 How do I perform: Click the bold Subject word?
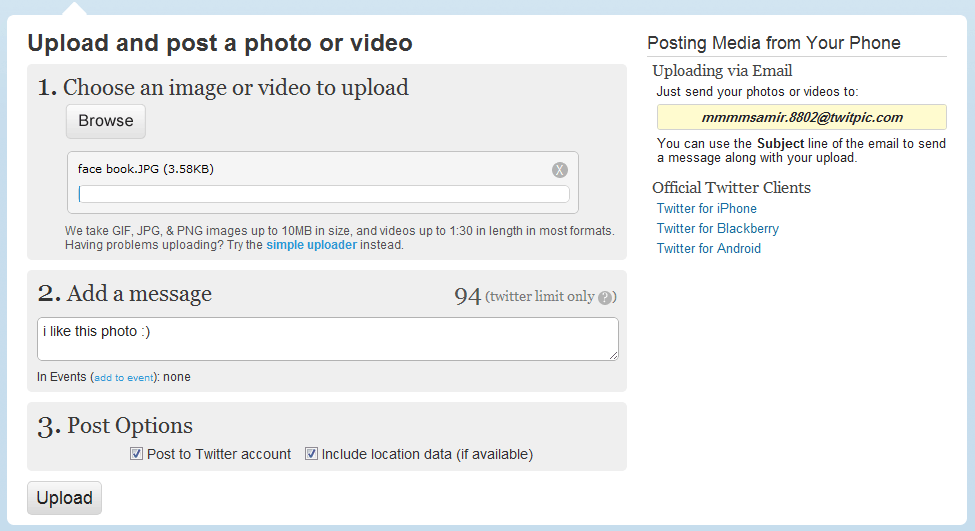click(780, 144)
